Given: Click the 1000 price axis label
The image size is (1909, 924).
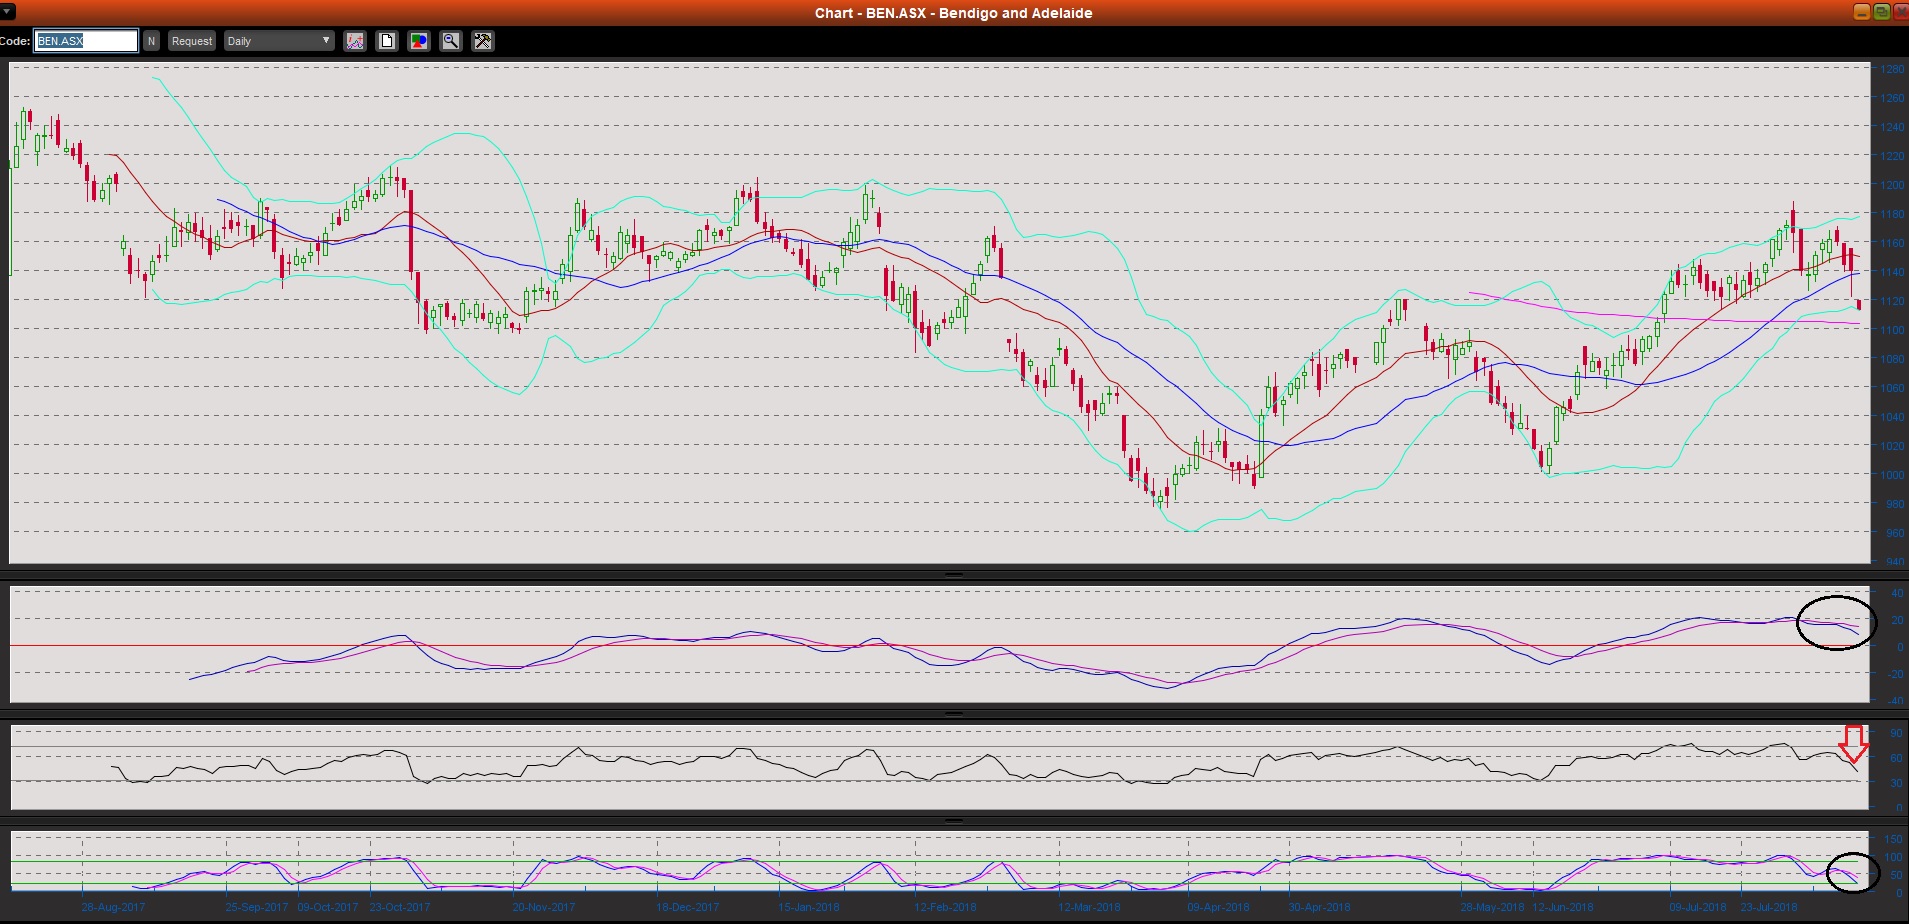Looking at the screenshot, I should [x=1892, y=475].
